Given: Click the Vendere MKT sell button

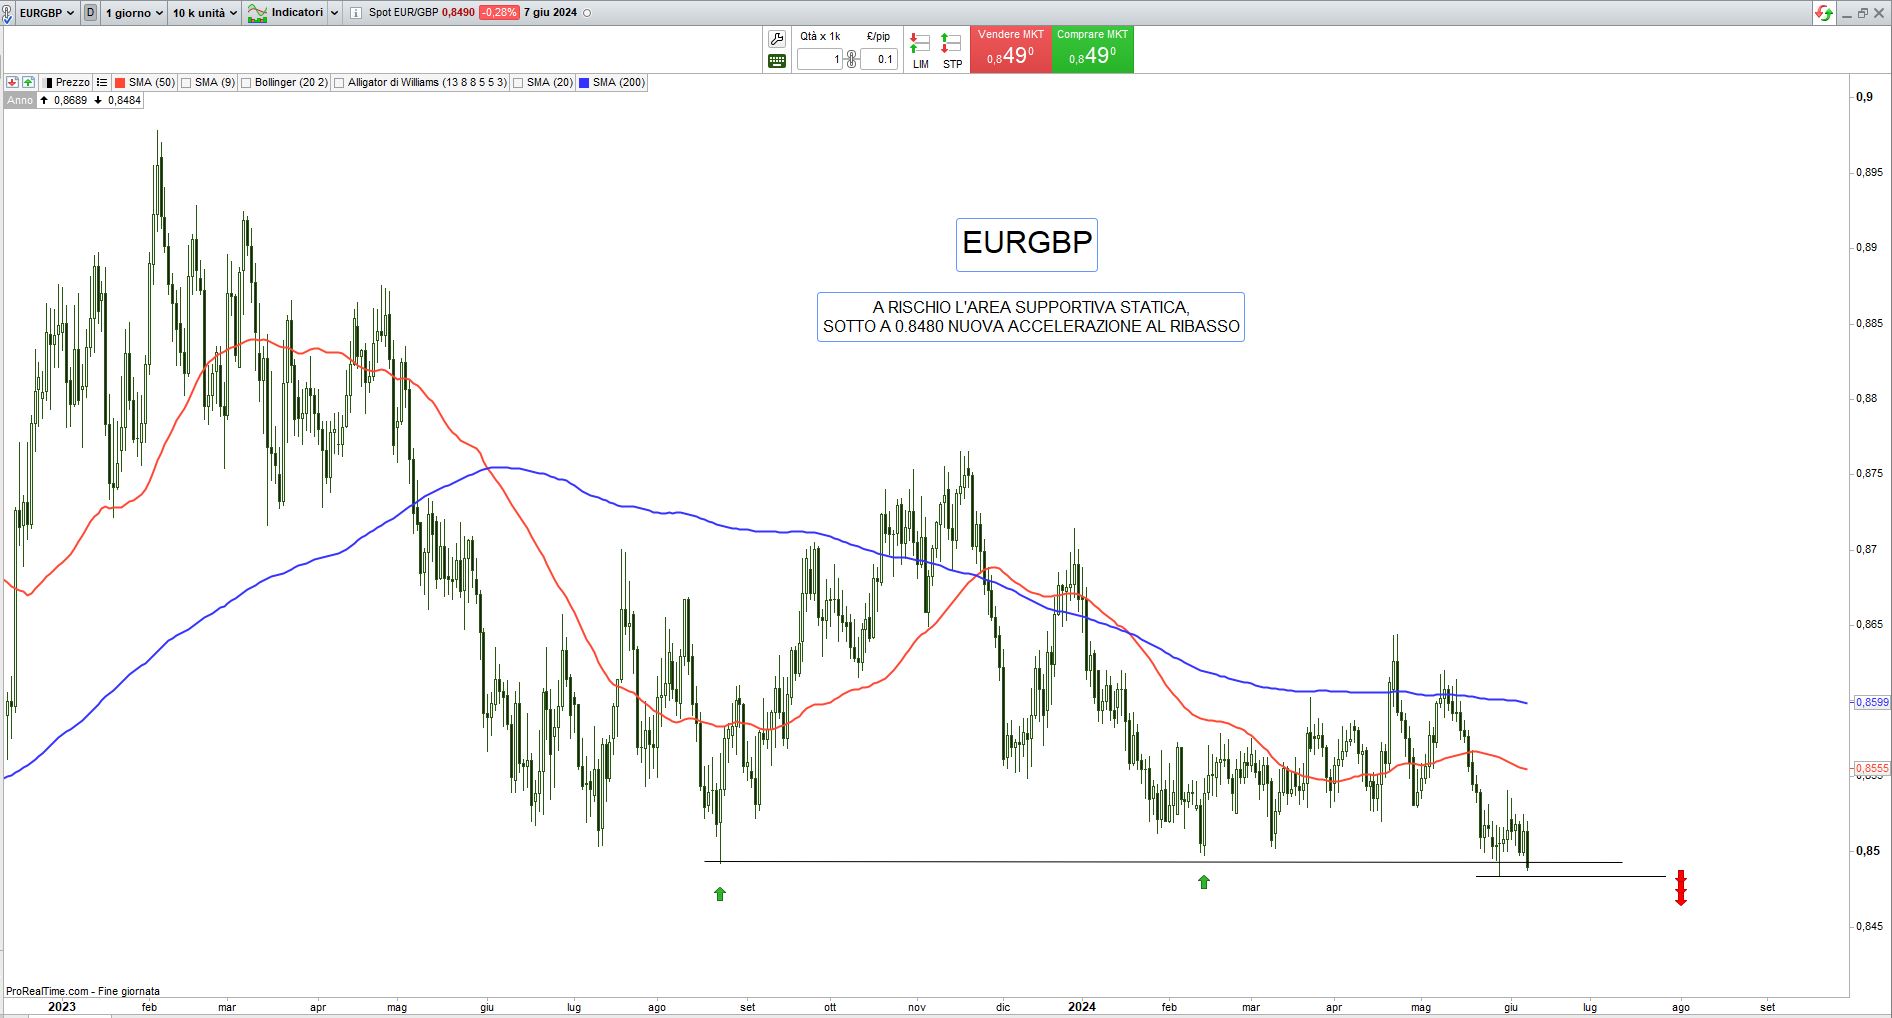Looking at the screenshot, I should (1011, 49).
